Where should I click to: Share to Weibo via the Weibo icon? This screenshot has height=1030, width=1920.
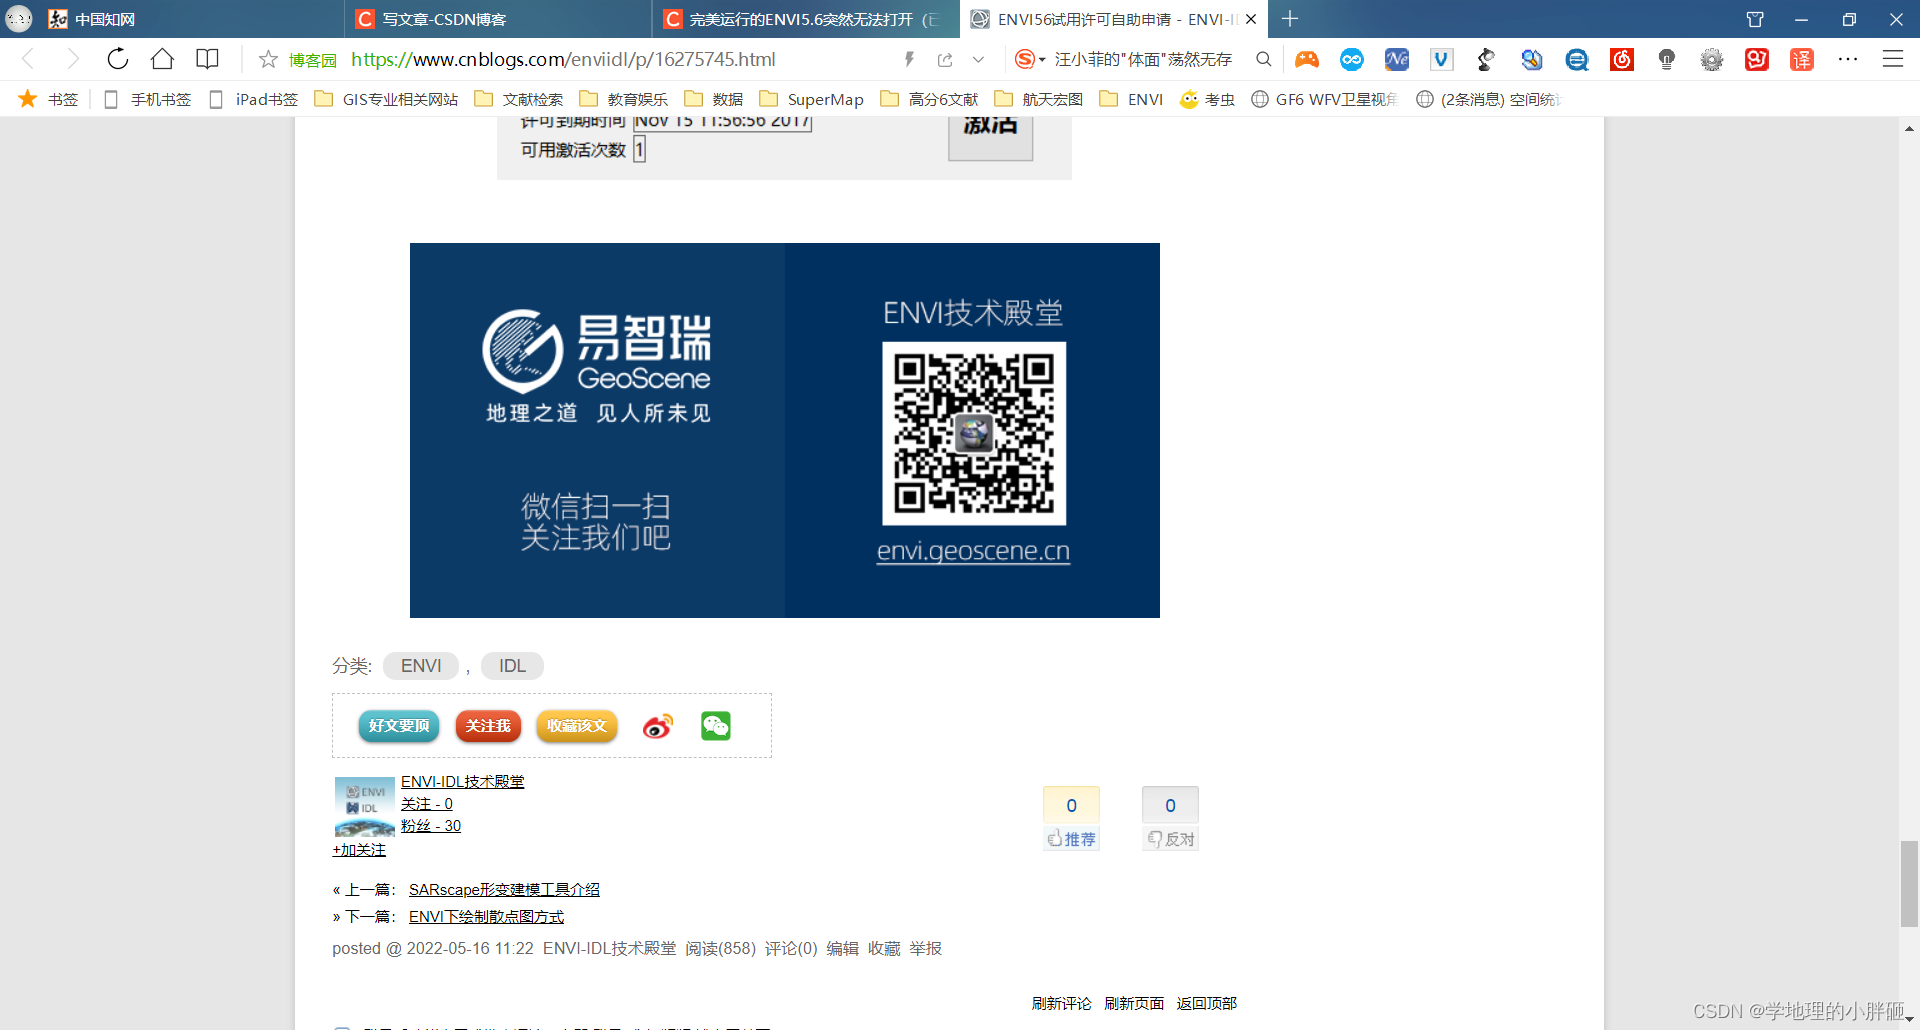click(657, 726)
